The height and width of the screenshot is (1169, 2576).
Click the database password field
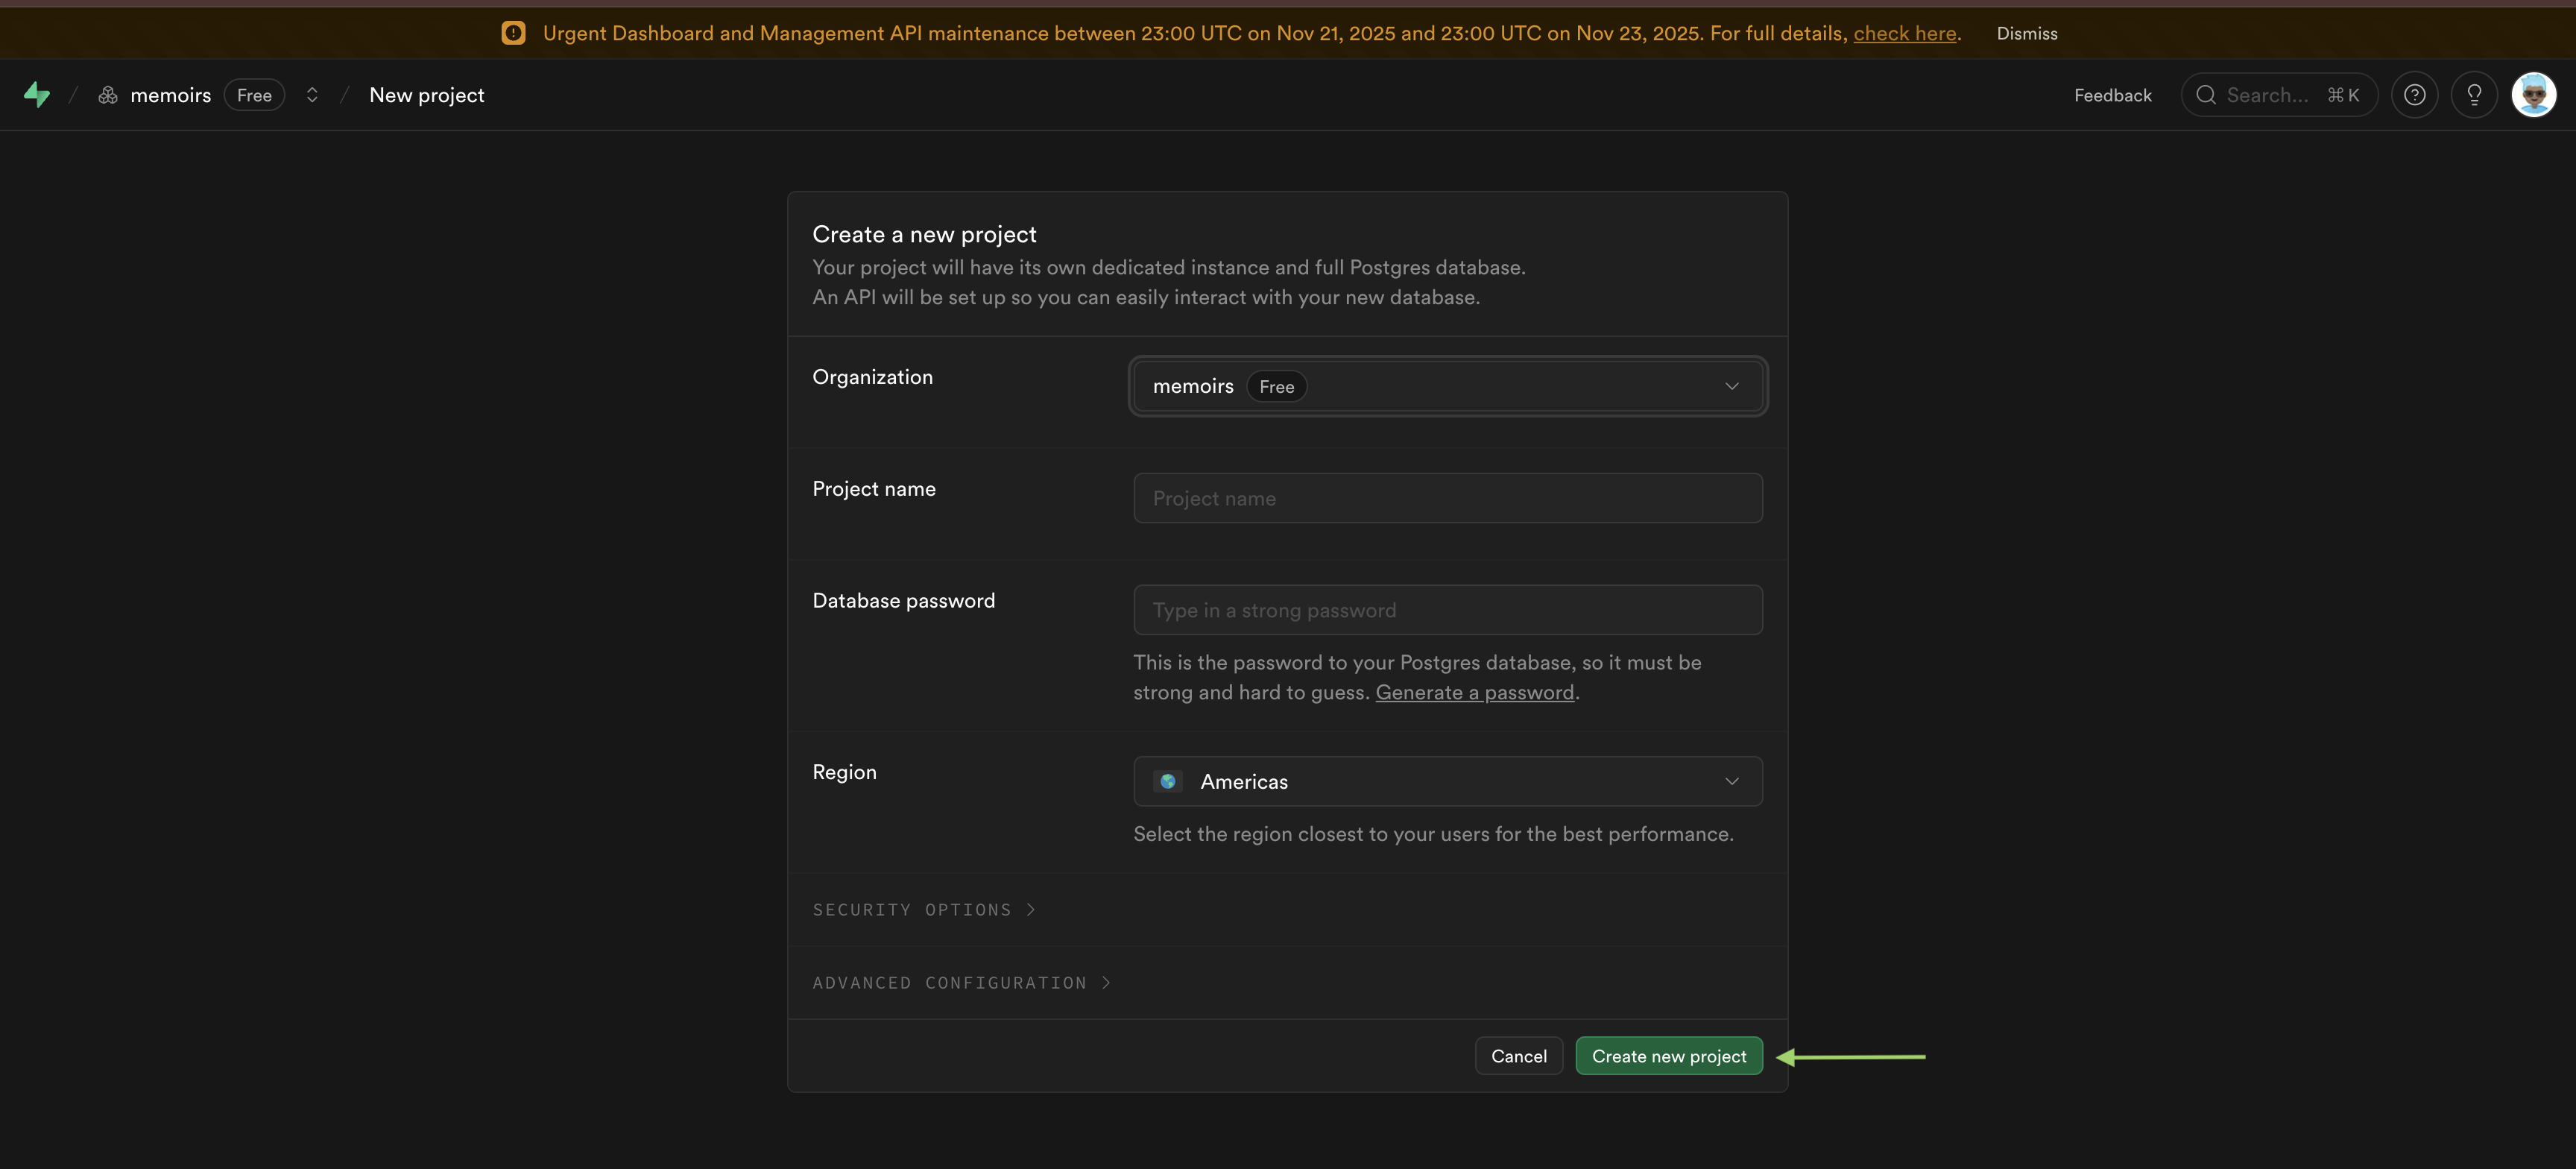coord(1447,609)
